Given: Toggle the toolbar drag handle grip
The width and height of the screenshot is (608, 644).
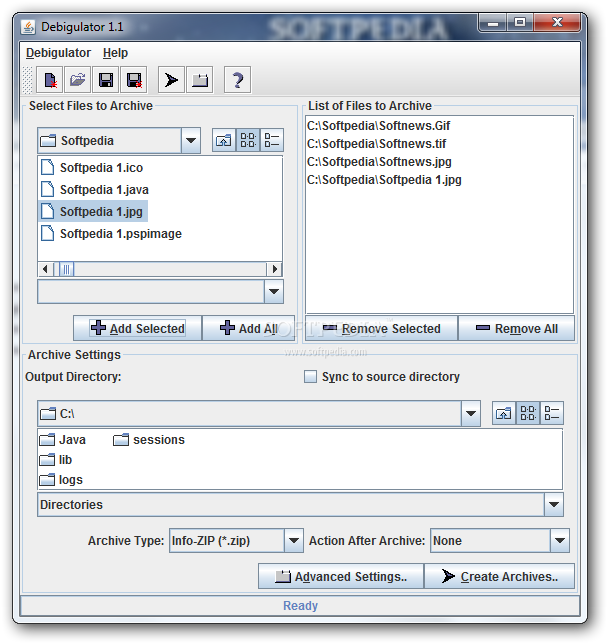Looking at the screenshot, I should tap(27, 80).
